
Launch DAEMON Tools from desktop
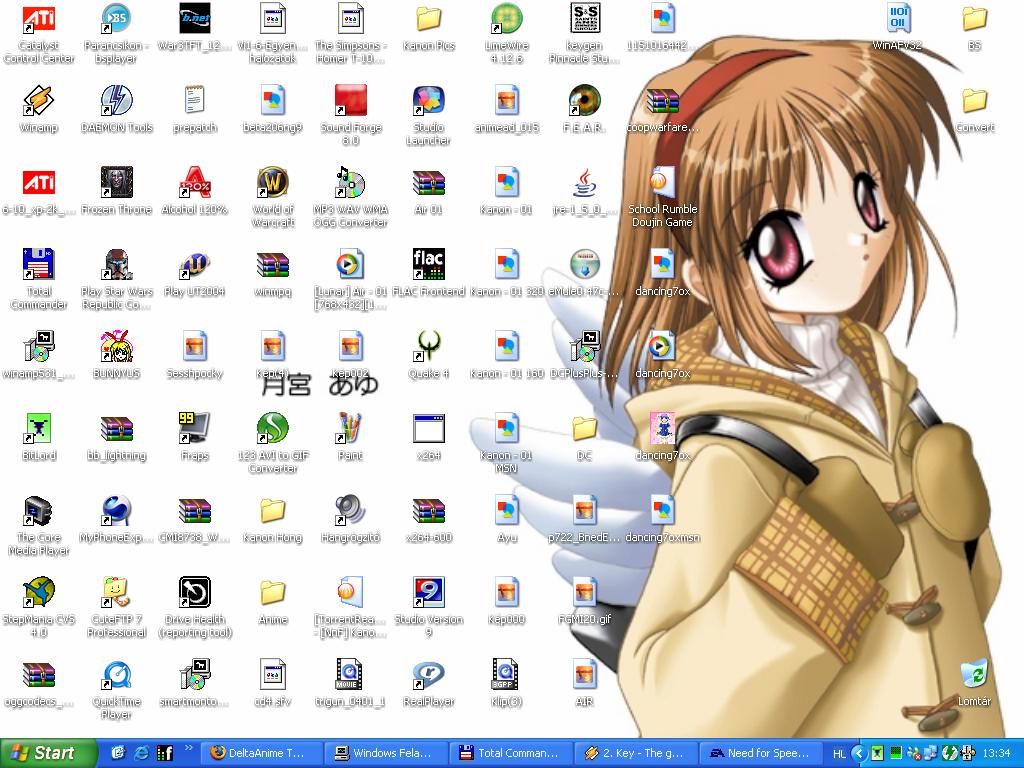(x=117, y=100)
